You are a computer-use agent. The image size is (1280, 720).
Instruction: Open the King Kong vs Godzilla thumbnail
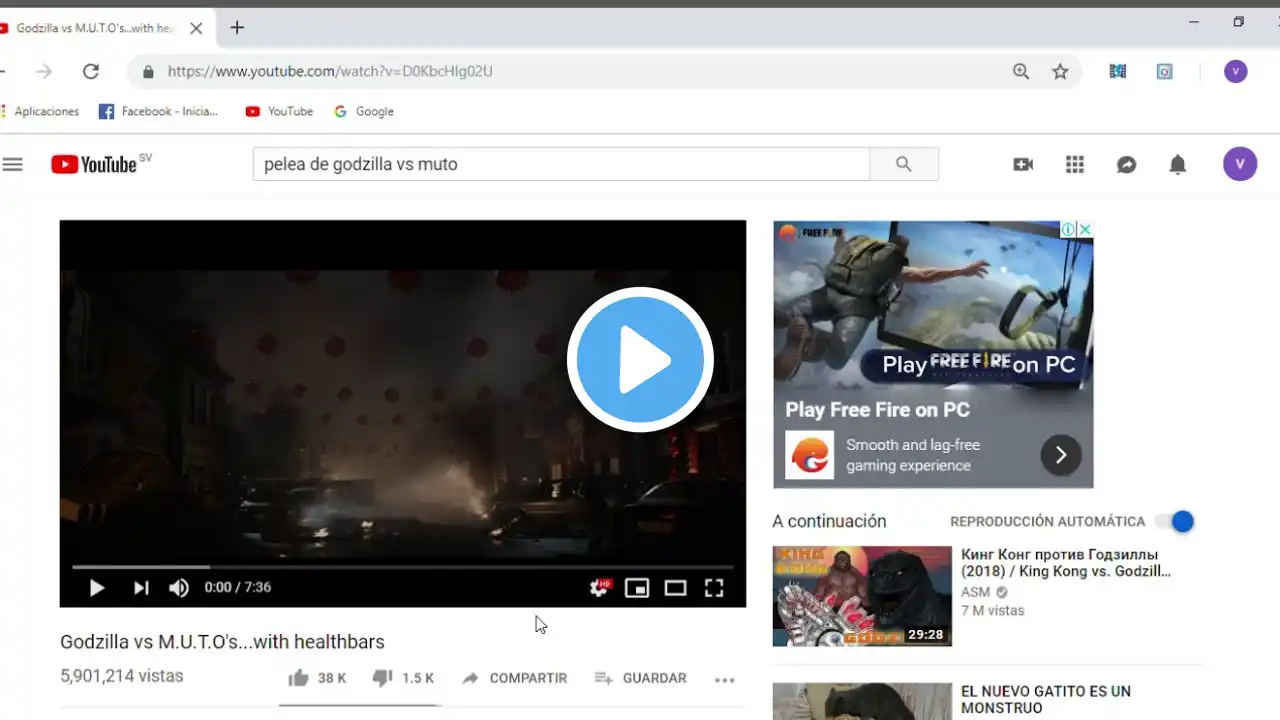(862, 596)
